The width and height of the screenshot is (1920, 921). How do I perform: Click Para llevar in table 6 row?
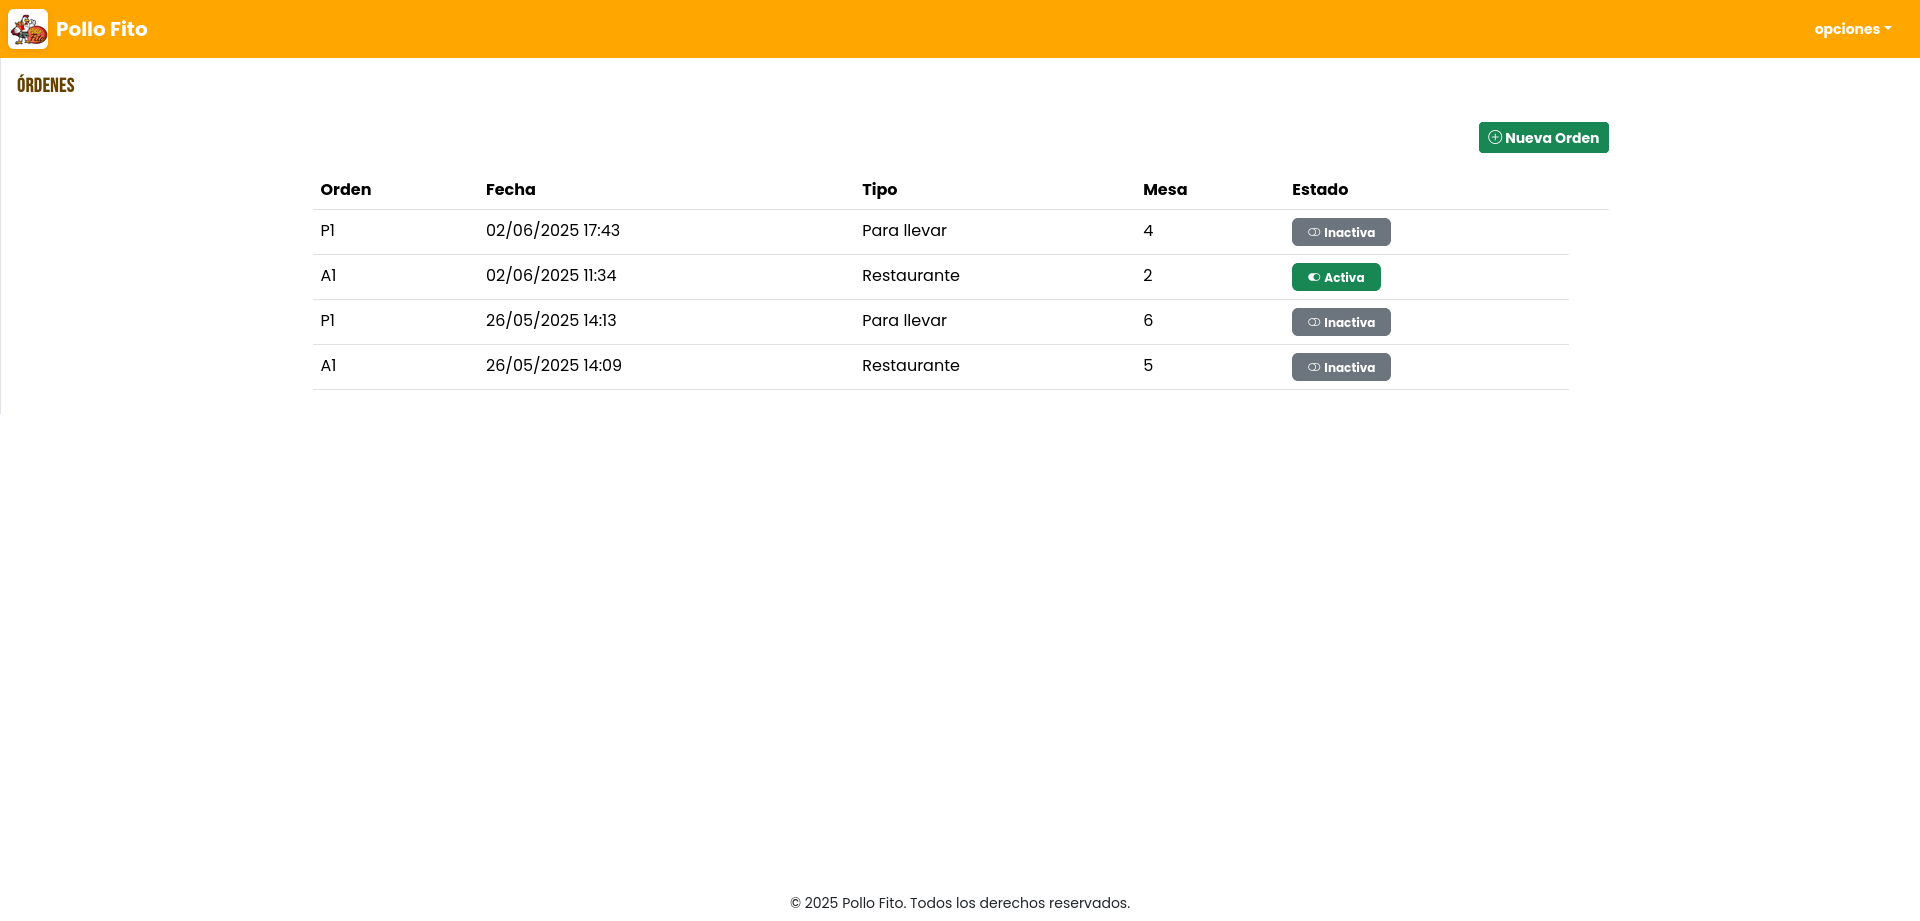tap(904, 321)
